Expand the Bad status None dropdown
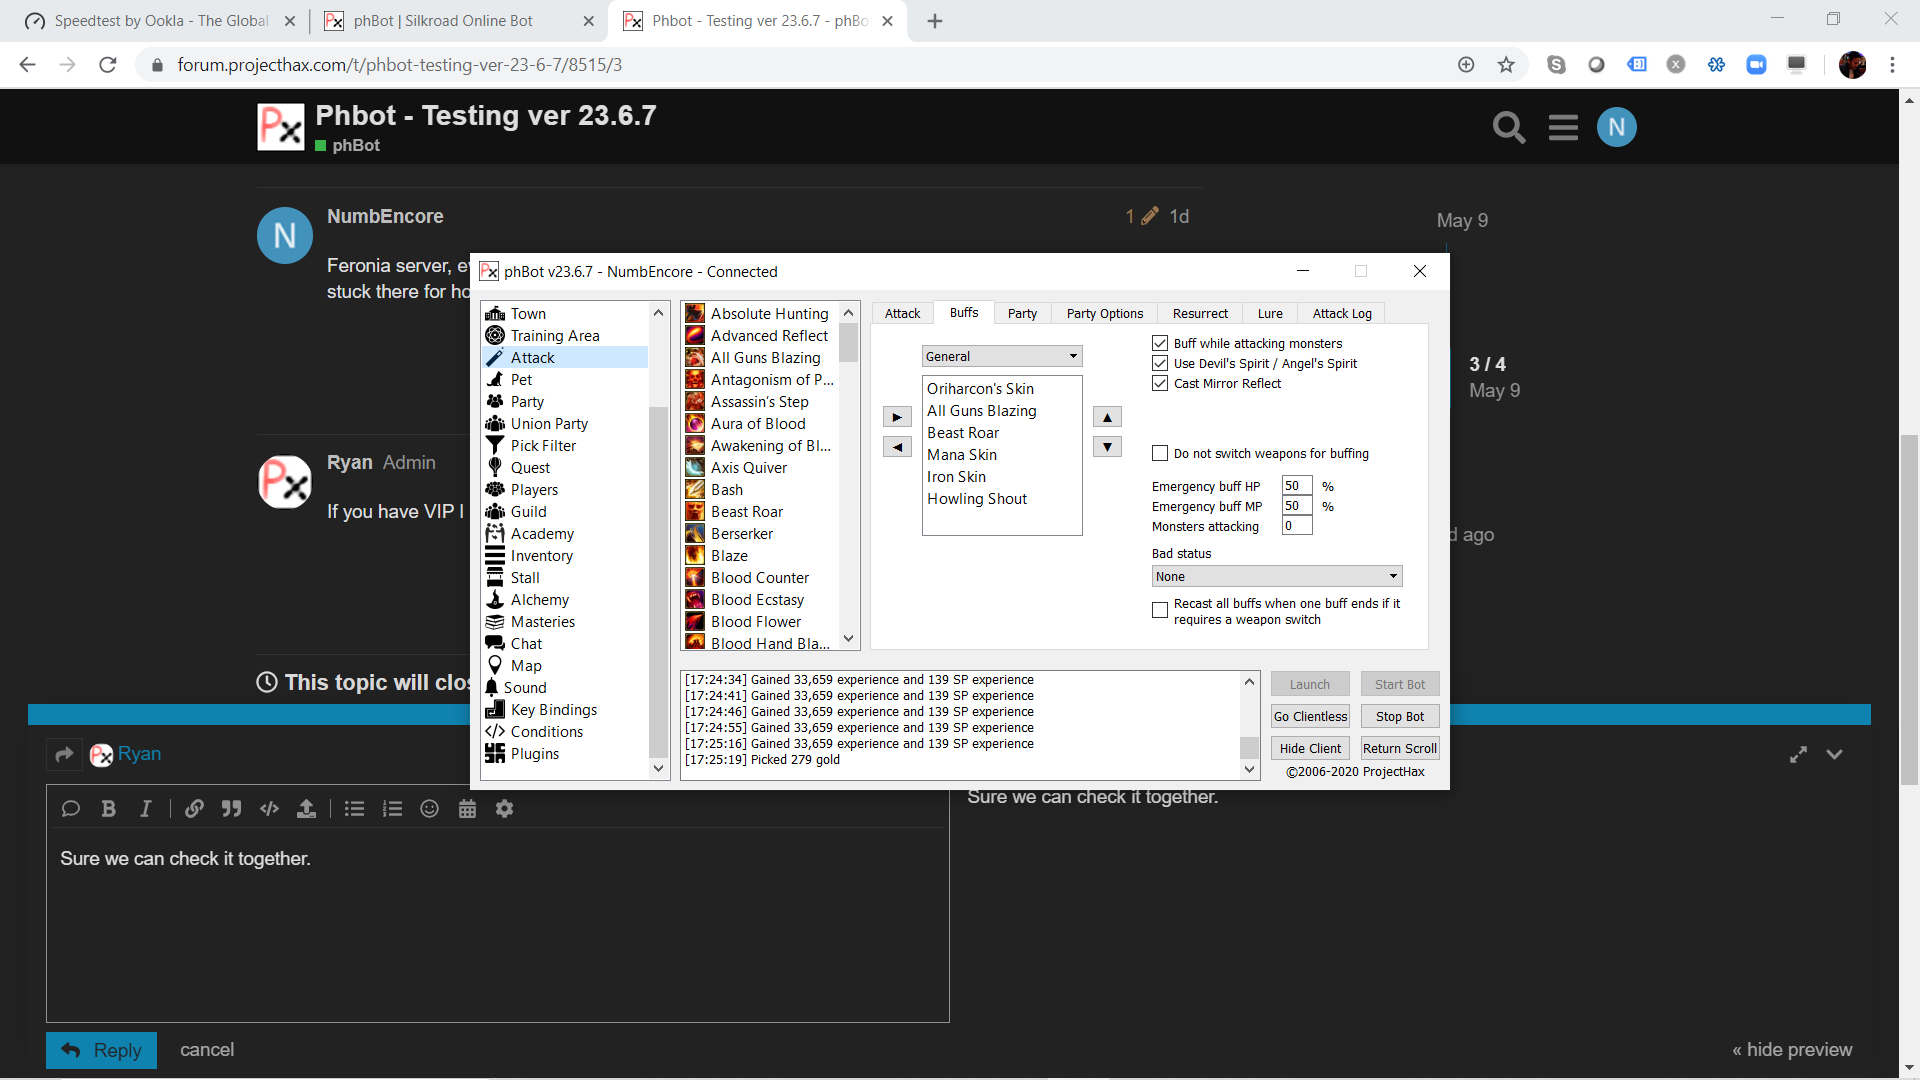Viewport: 1920px width, 1080px height. click(x=1276, y=577)
